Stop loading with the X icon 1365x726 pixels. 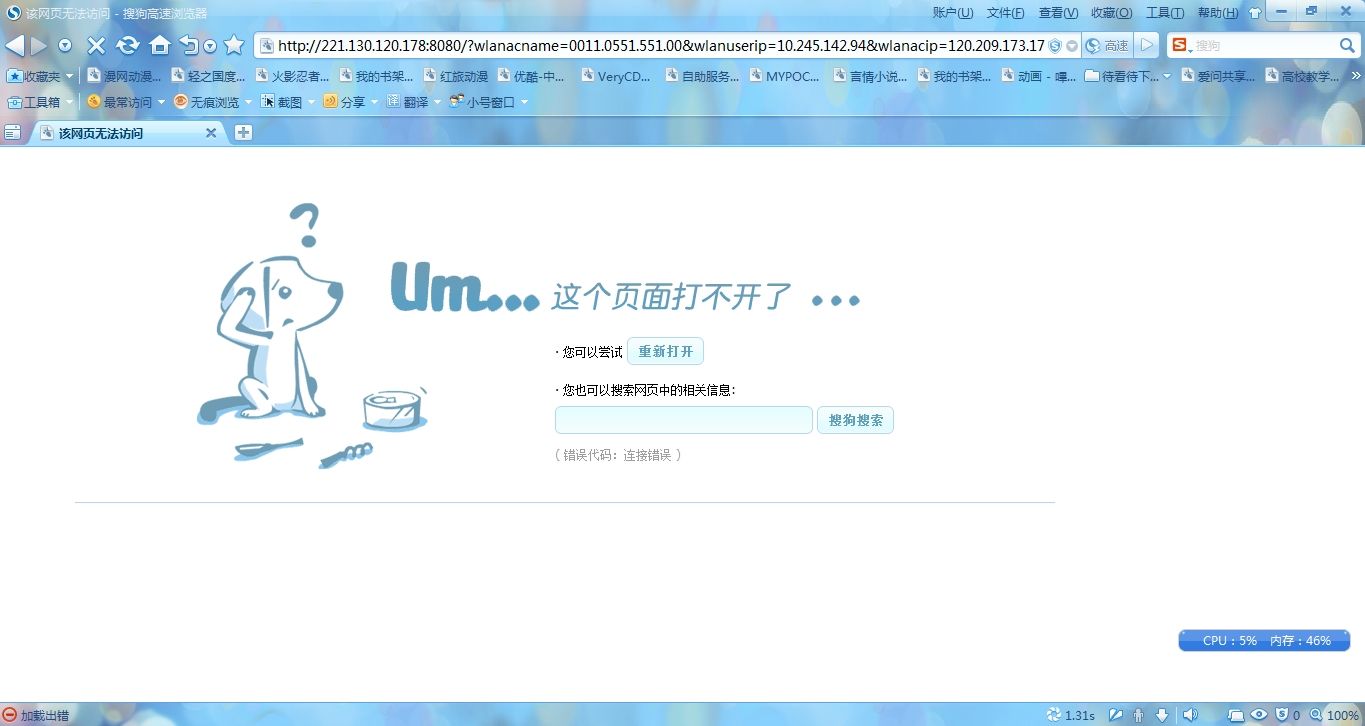tap(96, 45)
